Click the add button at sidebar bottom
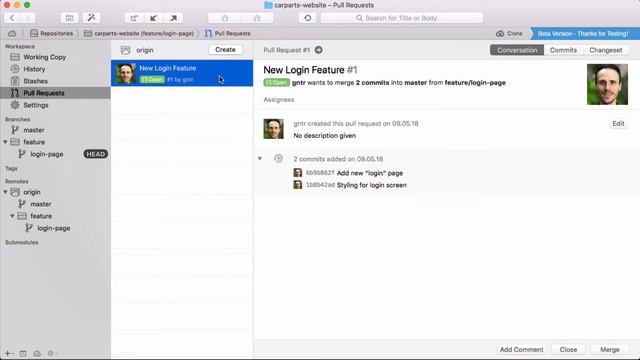Image resolution: width=640 pixels, height=360 pixels. pyautogui.click(x=9, y=353)
